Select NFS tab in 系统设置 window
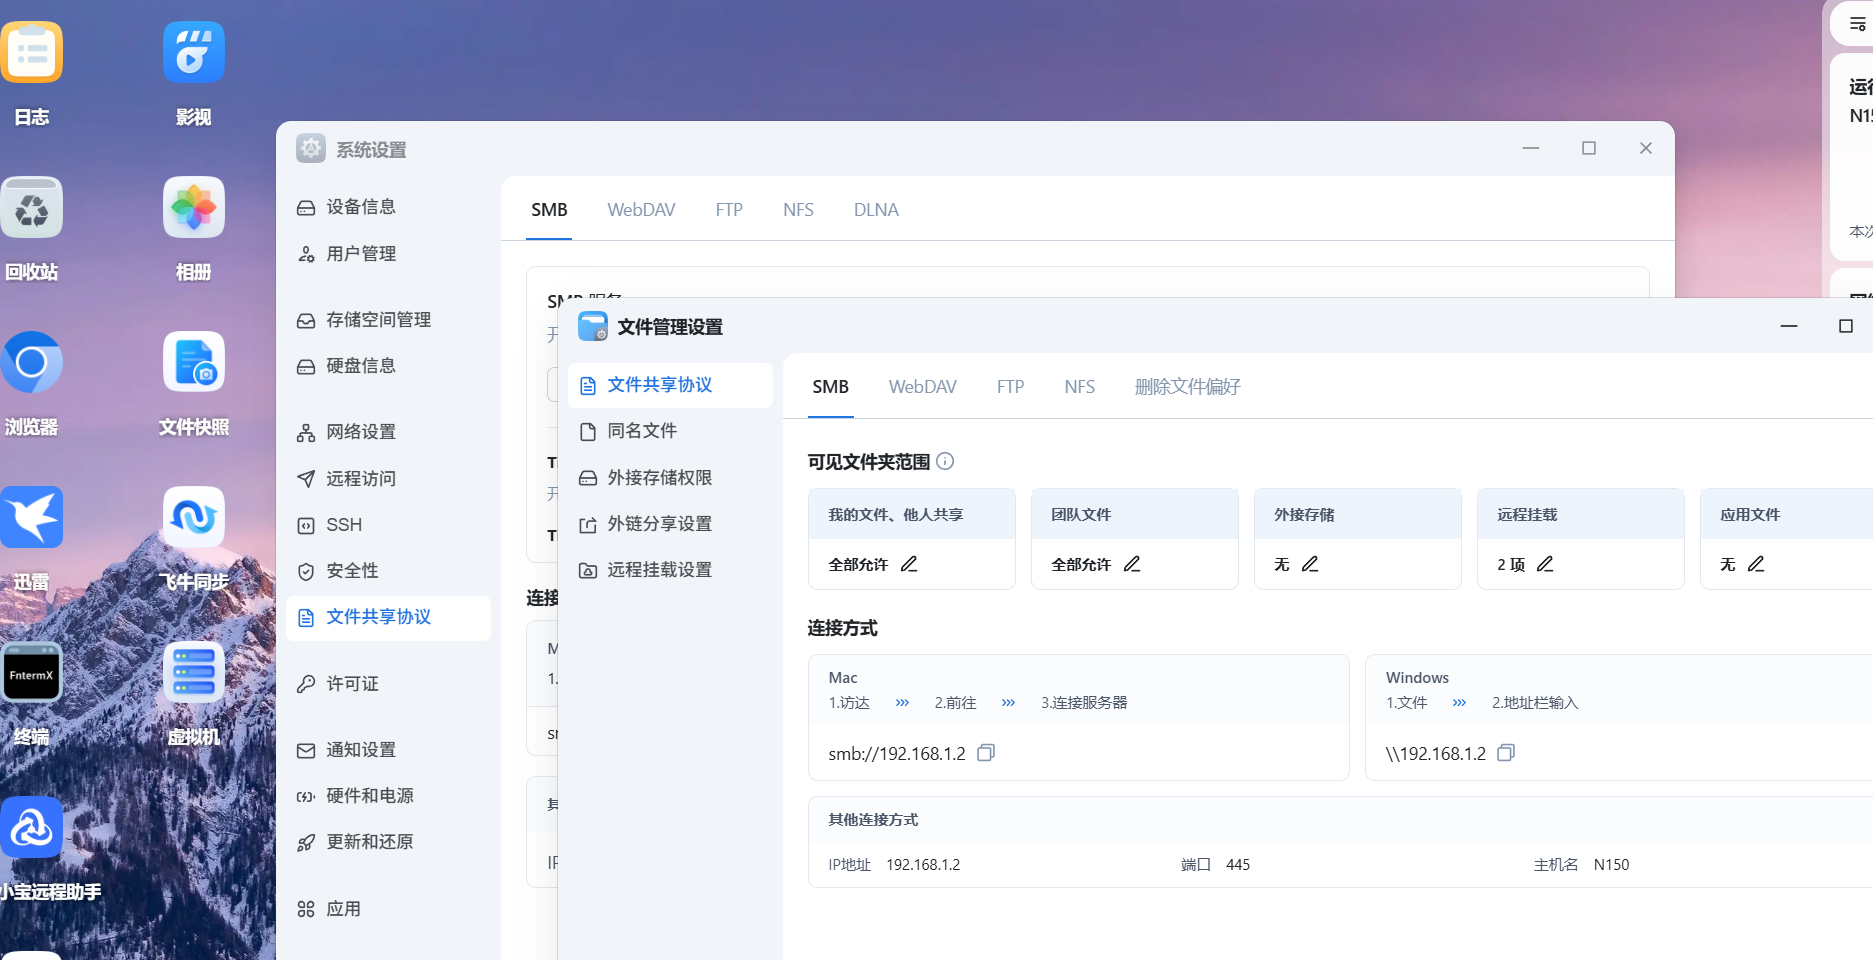The image size is (1873, 960). click(799, 210)
